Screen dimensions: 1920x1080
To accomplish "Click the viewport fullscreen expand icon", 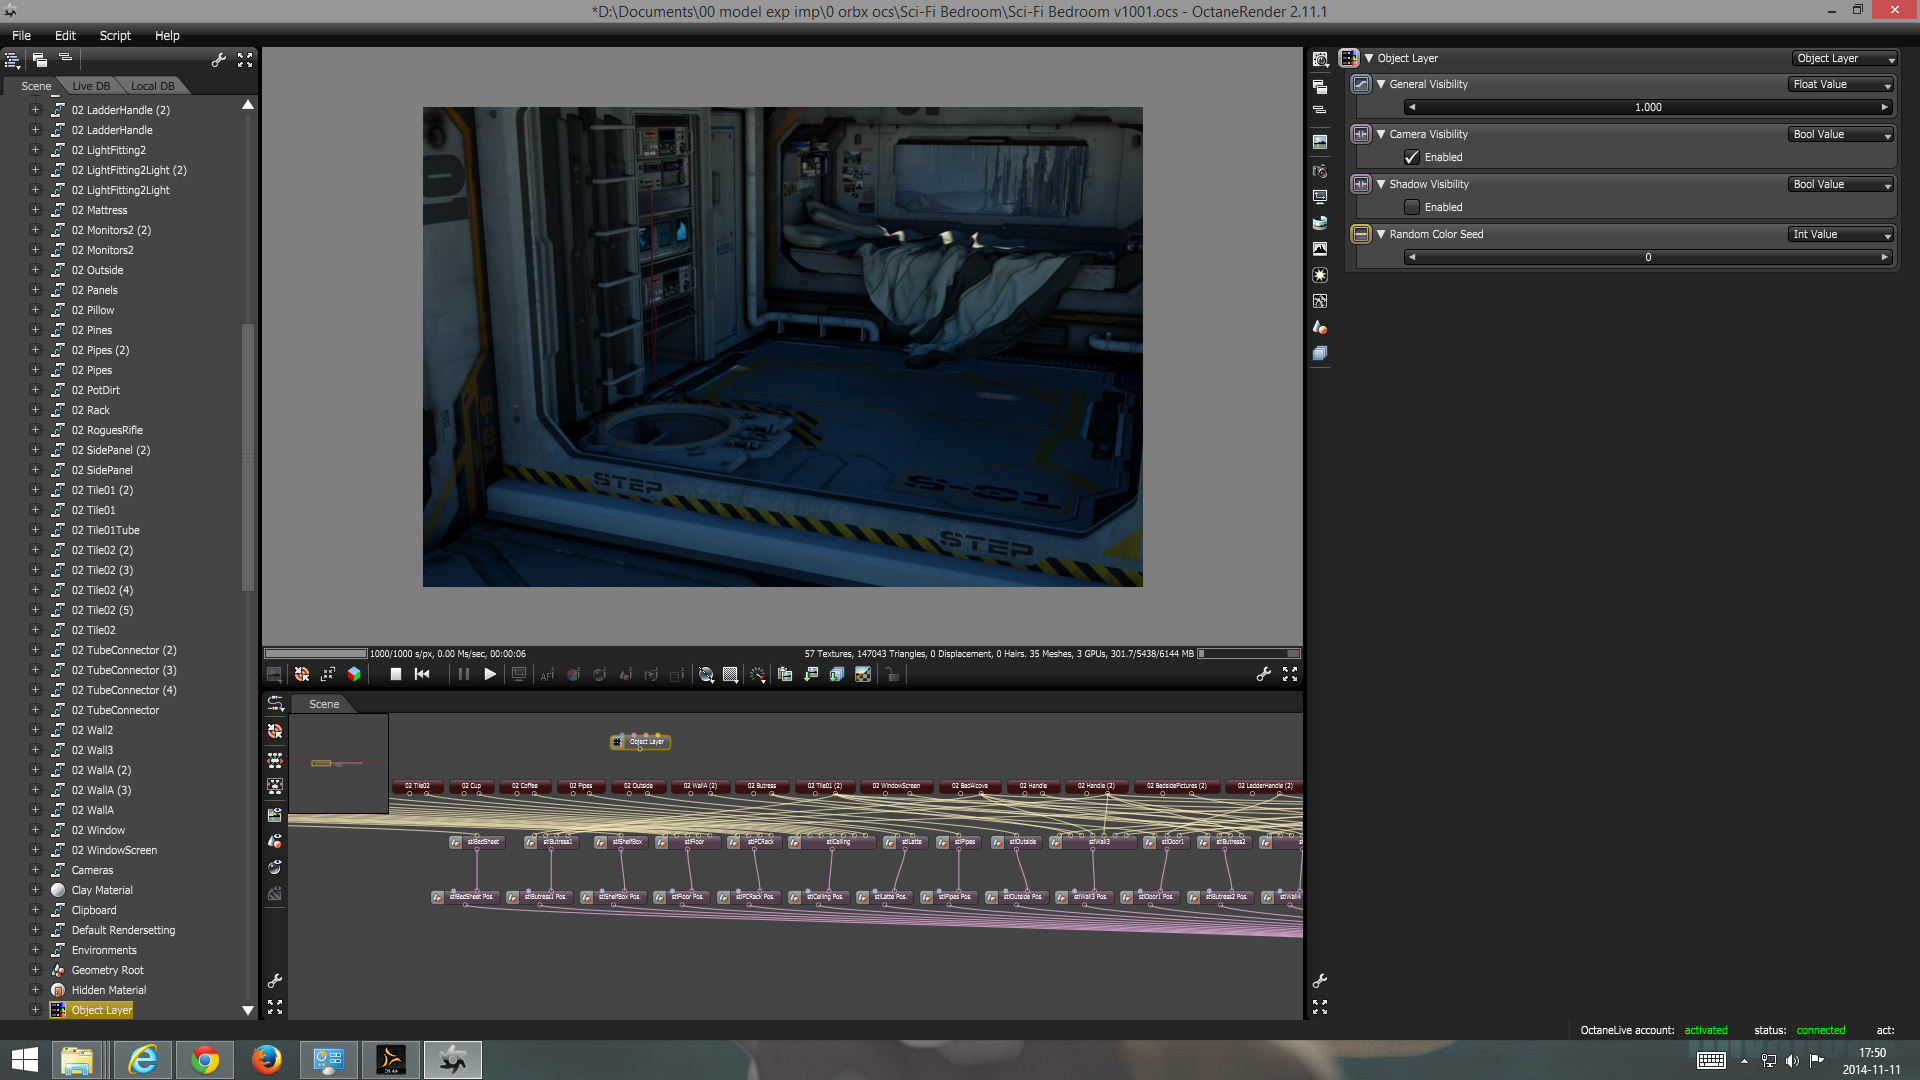I will pos(1290,675).
